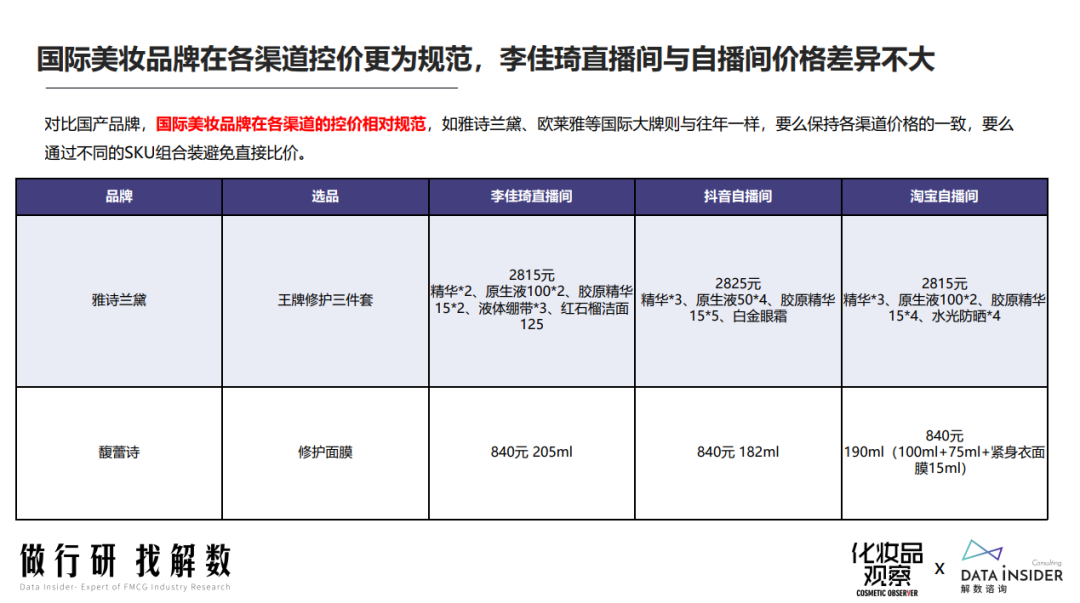Select the slide title about 国际美妆品牌控价

pos(486,59)
